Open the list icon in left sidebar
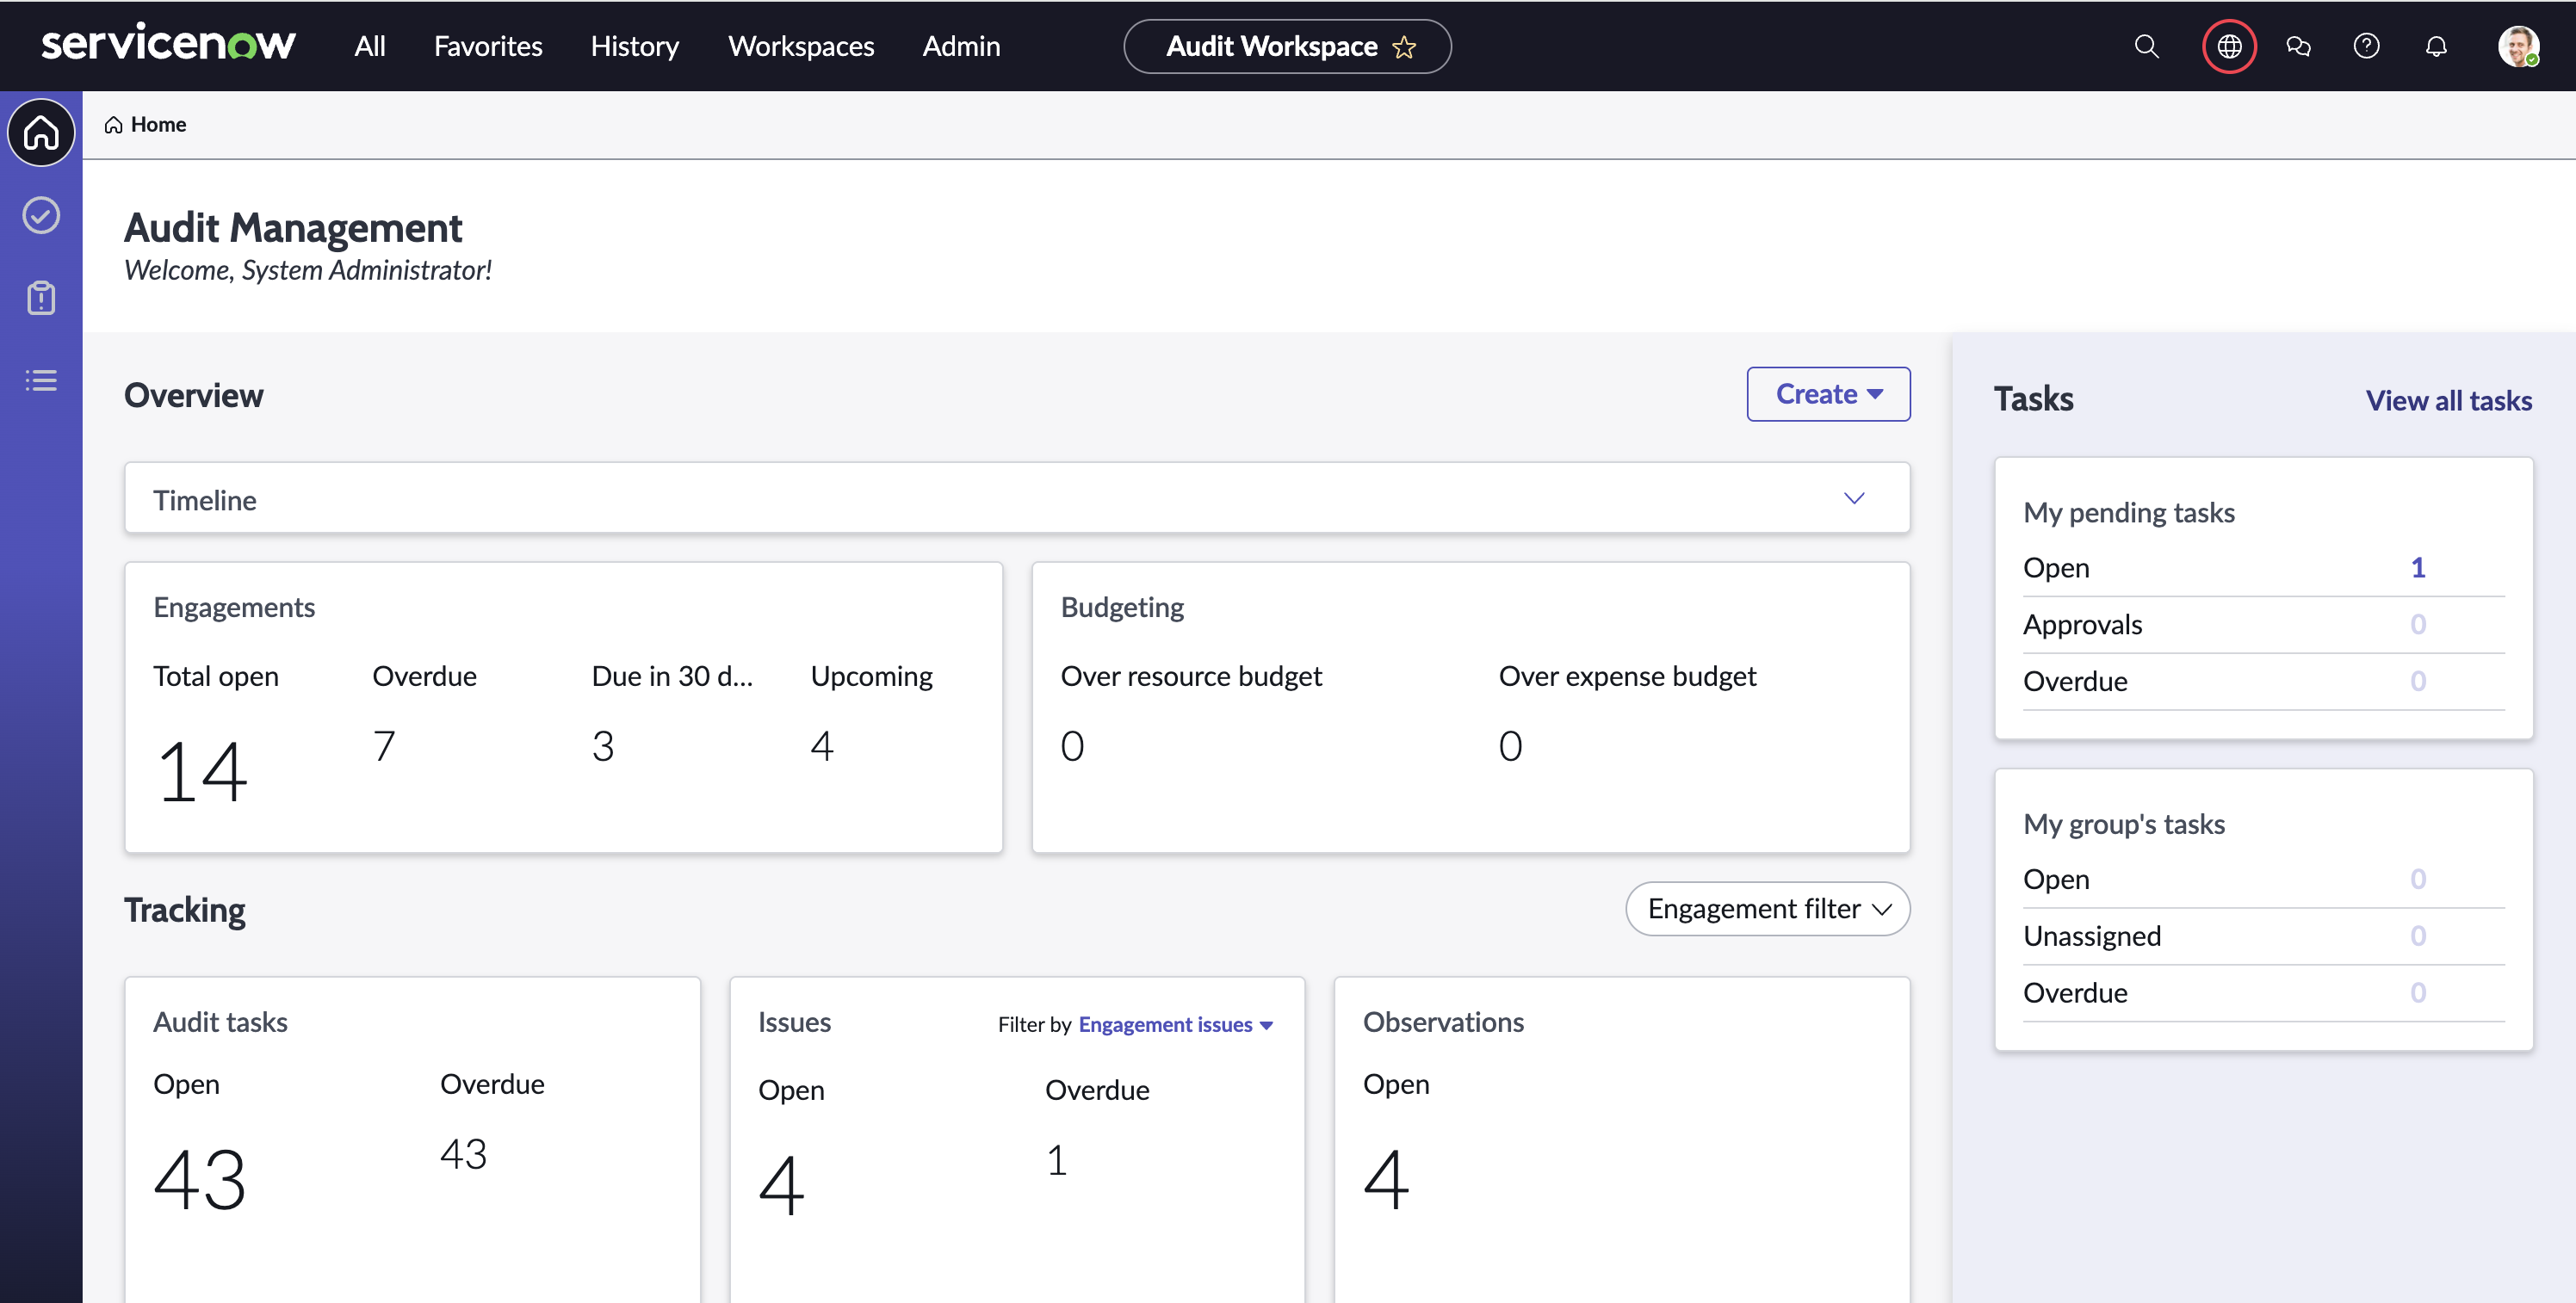Screen dimensions: 2576x1303 pyautogui.click(x=41, y=380)
